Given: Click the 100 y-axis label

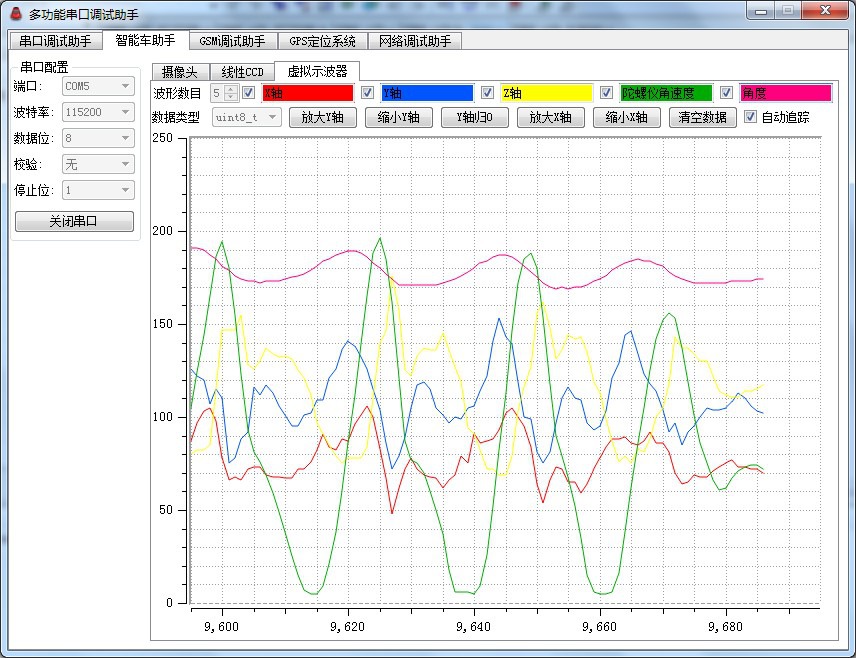Looking at the screenshot, I should point(162,417).
